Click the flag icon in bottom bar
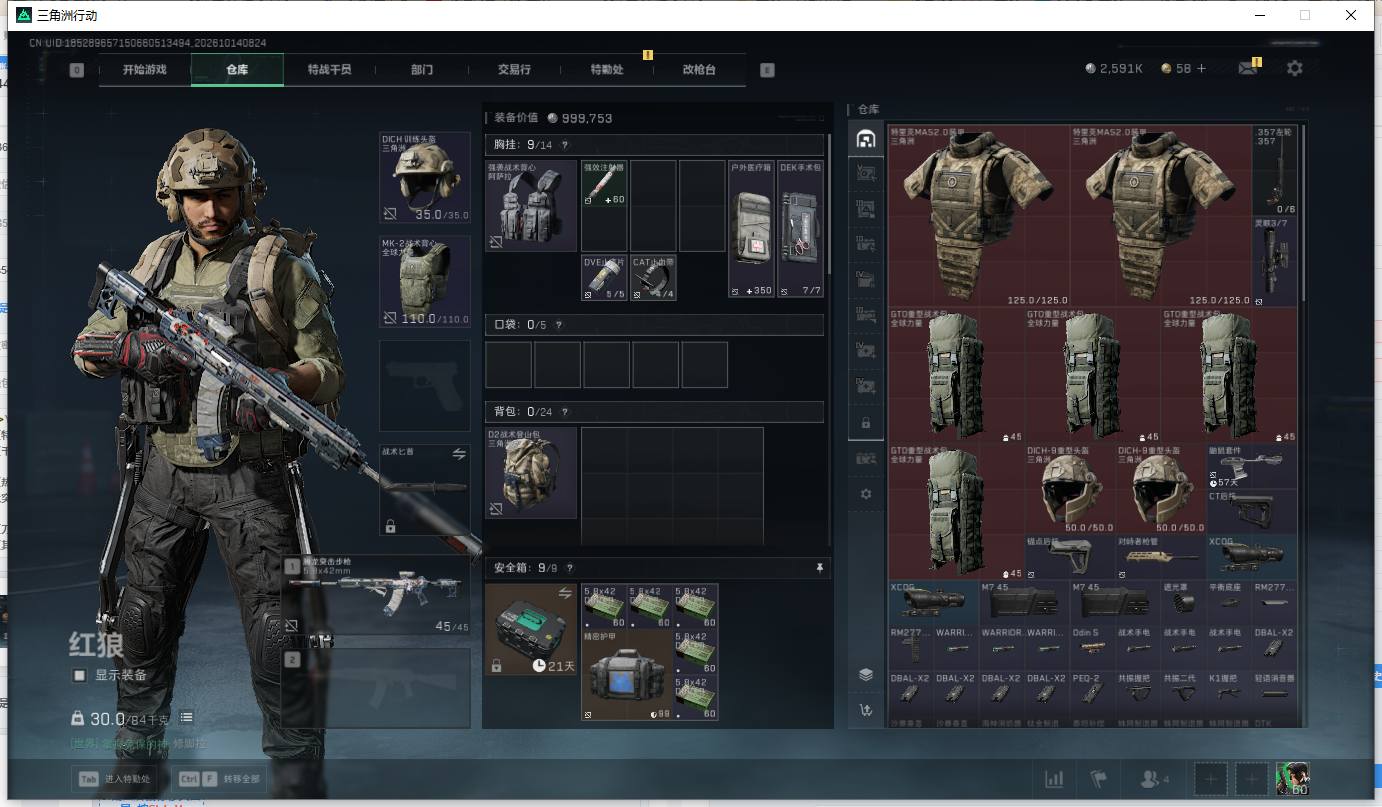1382x807 pixels. [x=1099, y=779]
